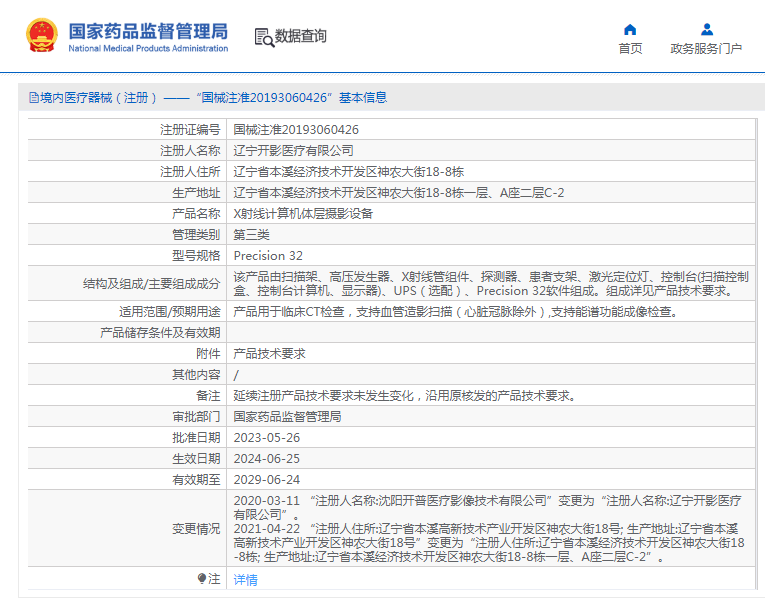
Task: Go to 首页 via the home icon
Action: 630,30
